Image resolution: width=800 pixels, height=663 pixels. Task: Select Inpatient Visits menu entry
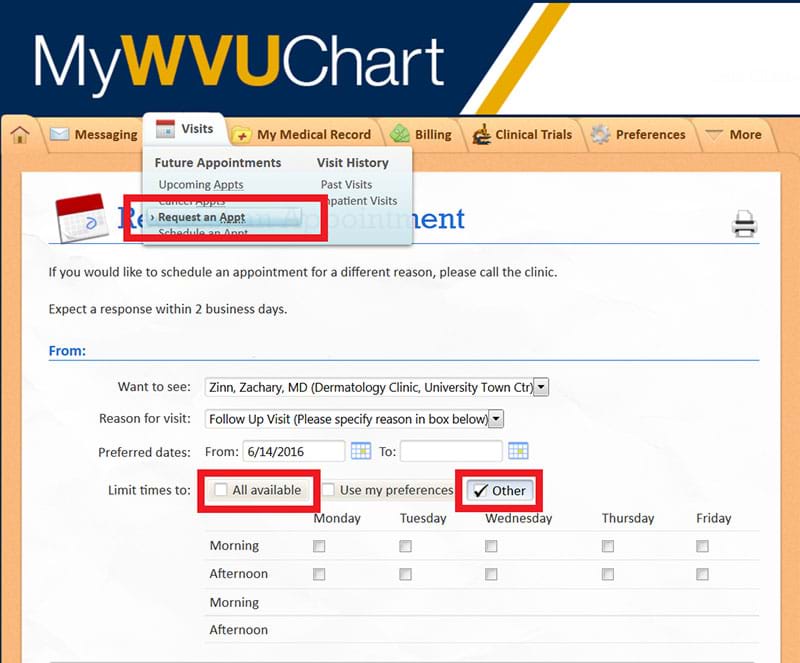pos(362,201)
